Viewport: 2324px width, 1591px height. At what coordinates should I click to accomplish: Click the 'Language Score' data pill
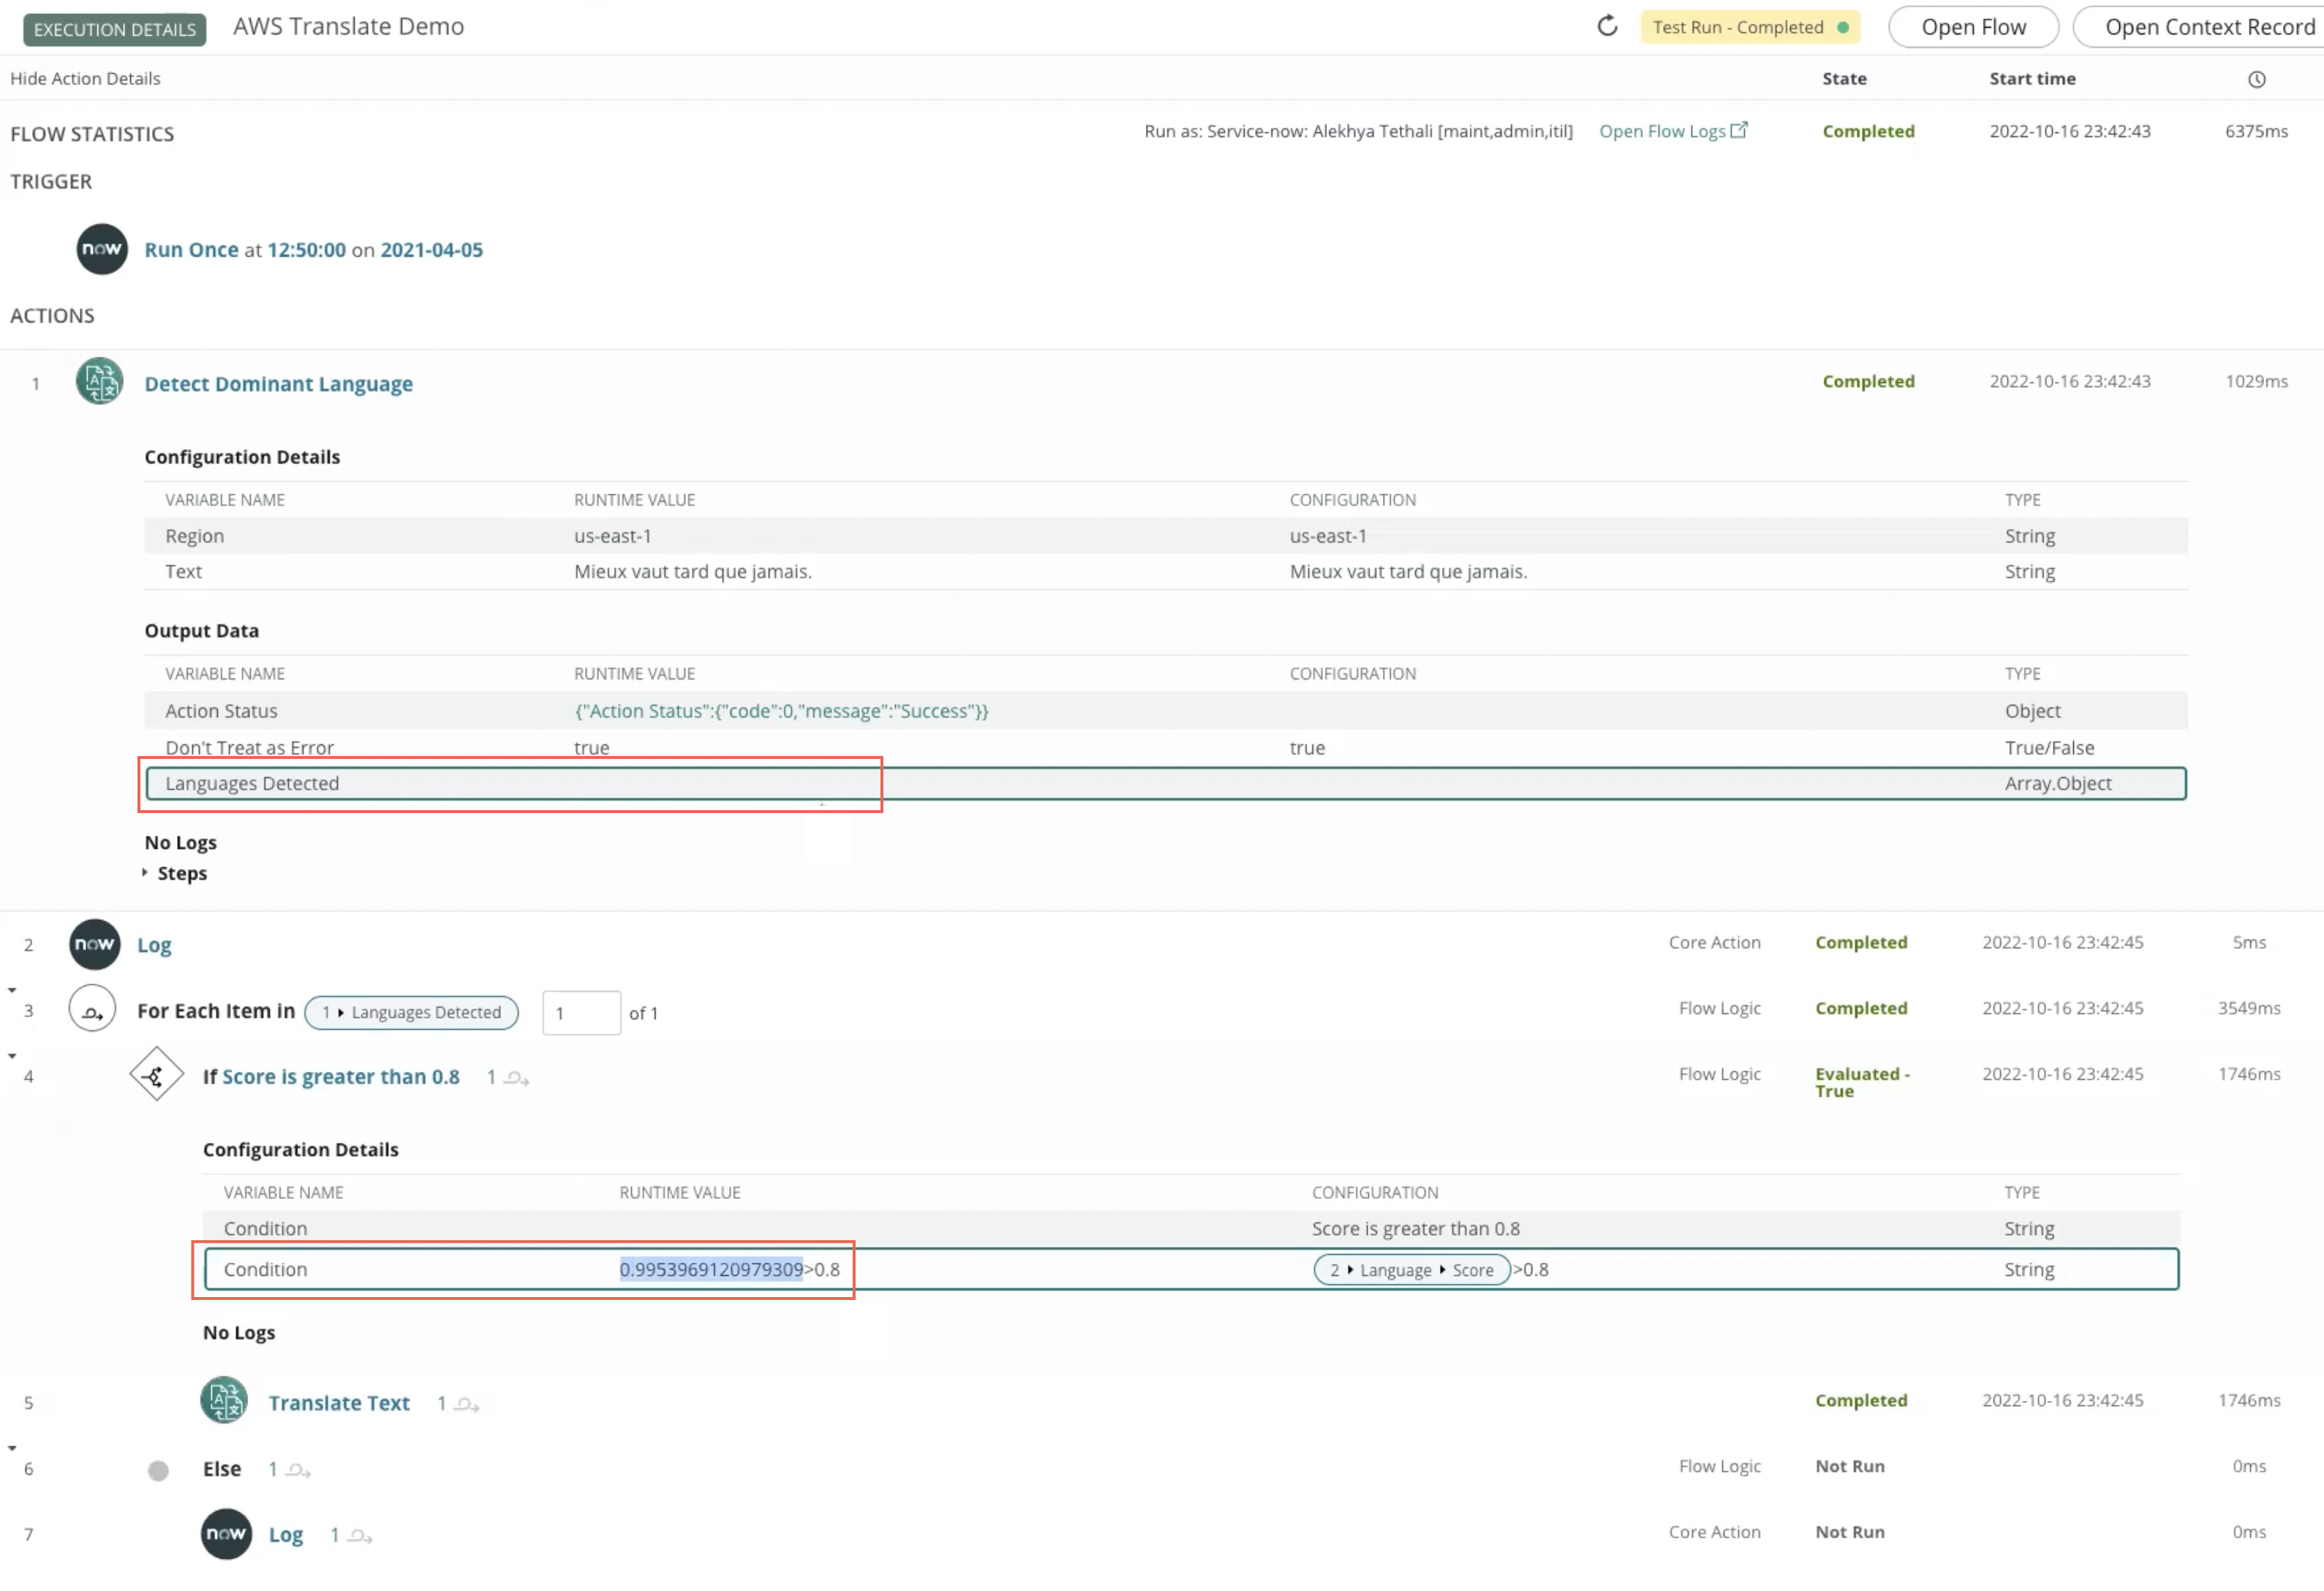[1411, 1270]
